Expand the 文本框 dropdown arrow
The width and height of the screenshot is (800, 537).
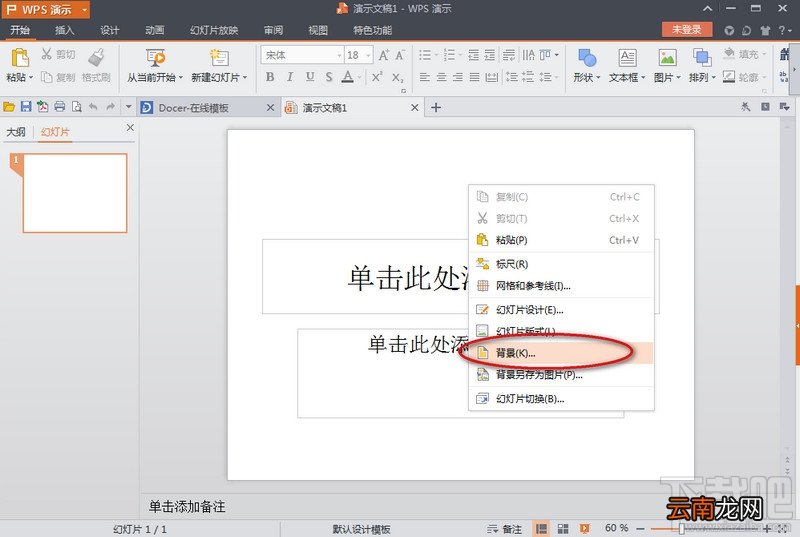(x=643, y=78)
